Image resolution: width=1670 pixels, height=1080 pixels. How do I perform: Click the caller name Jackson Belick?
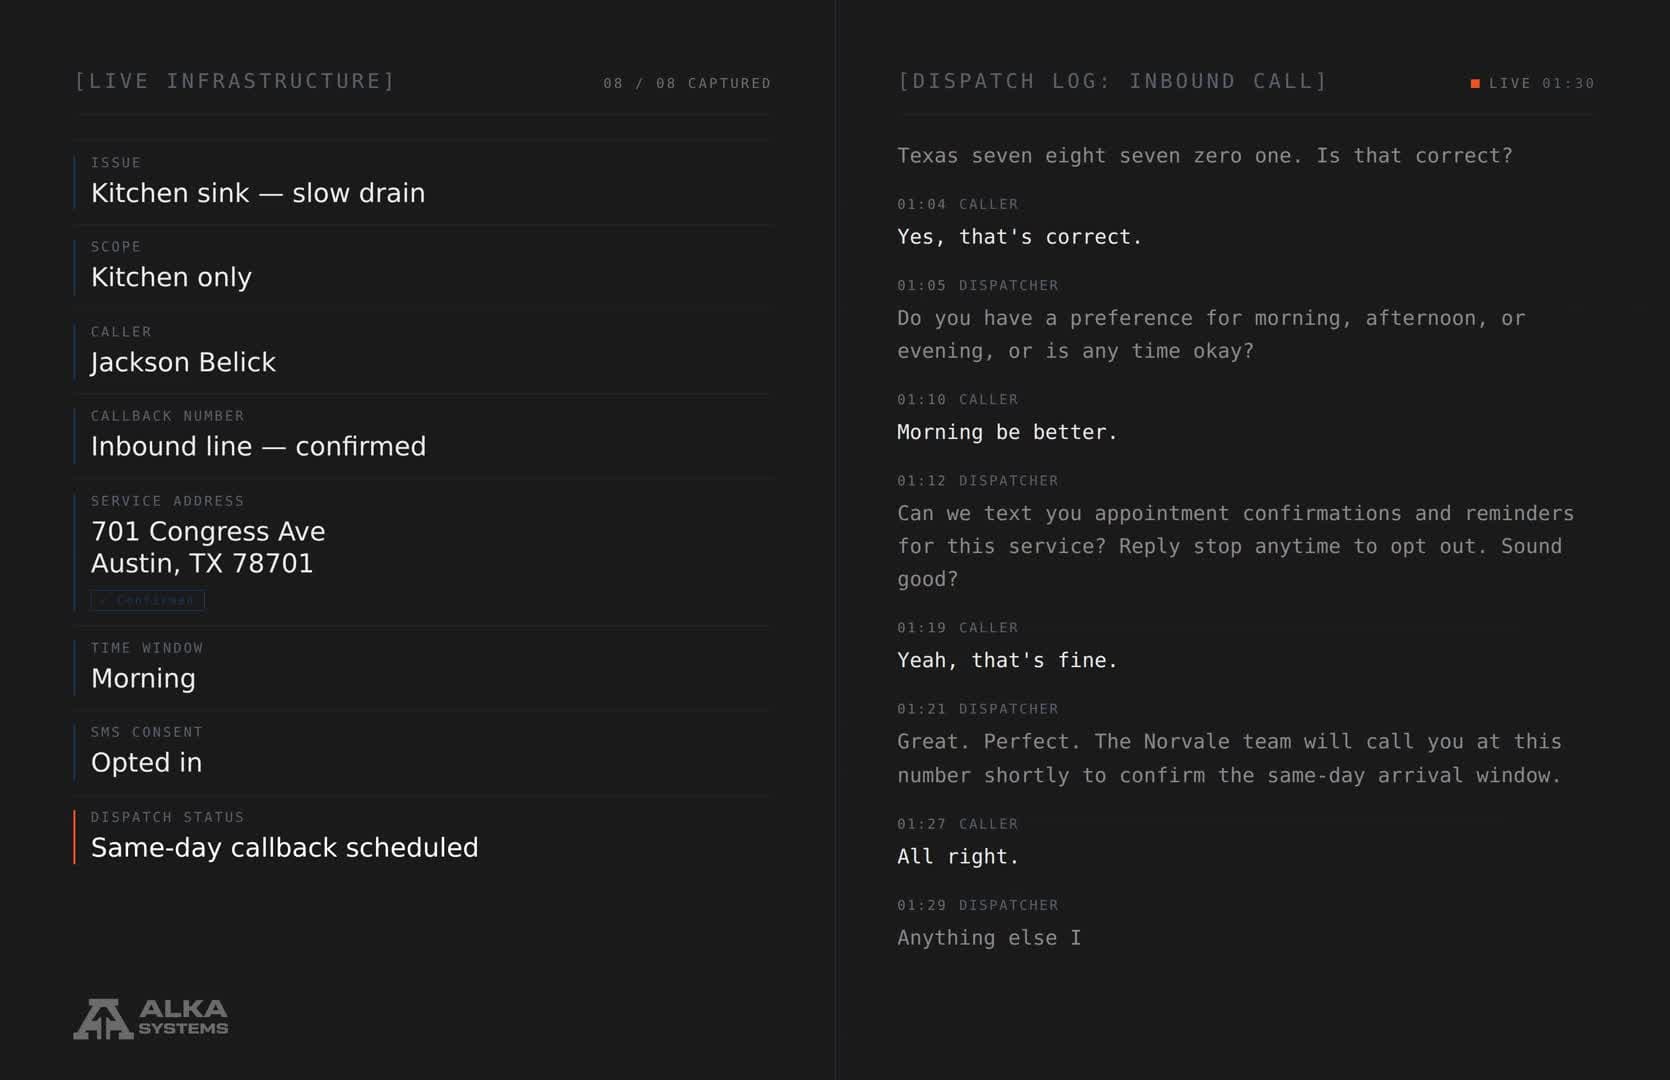click(x=183, y=362)
